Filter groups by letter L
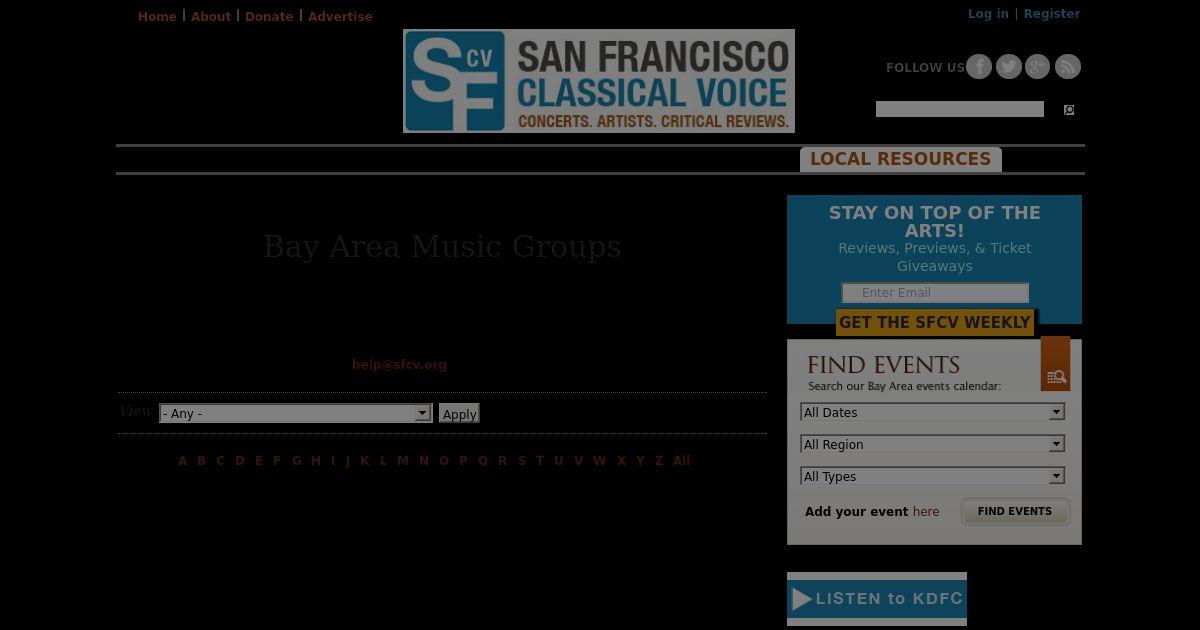Screen dimensions: 1200x630 383,461
